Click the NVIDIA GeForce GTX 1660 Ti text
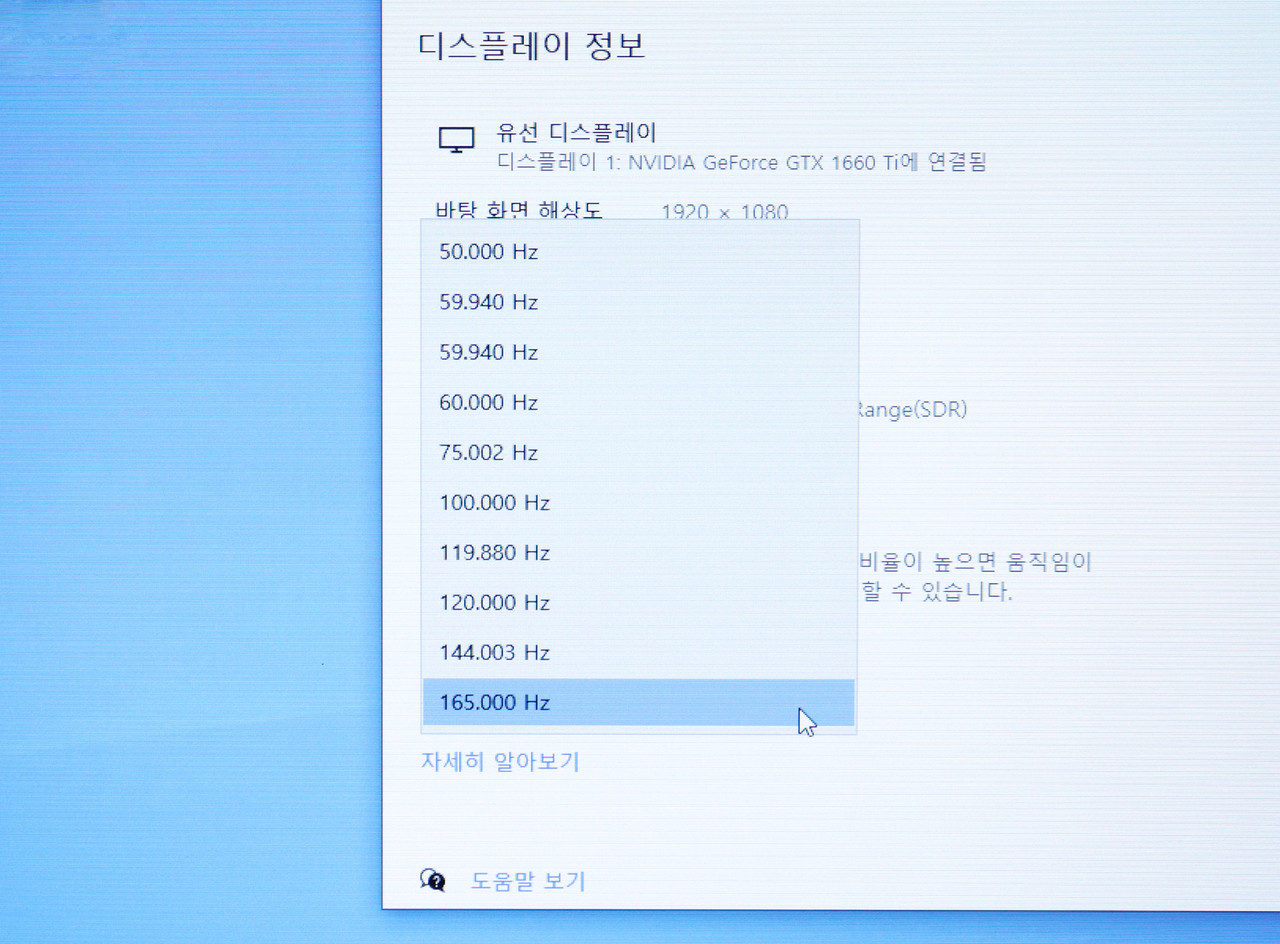This screenshot has width=1280, height=944. 780,162
